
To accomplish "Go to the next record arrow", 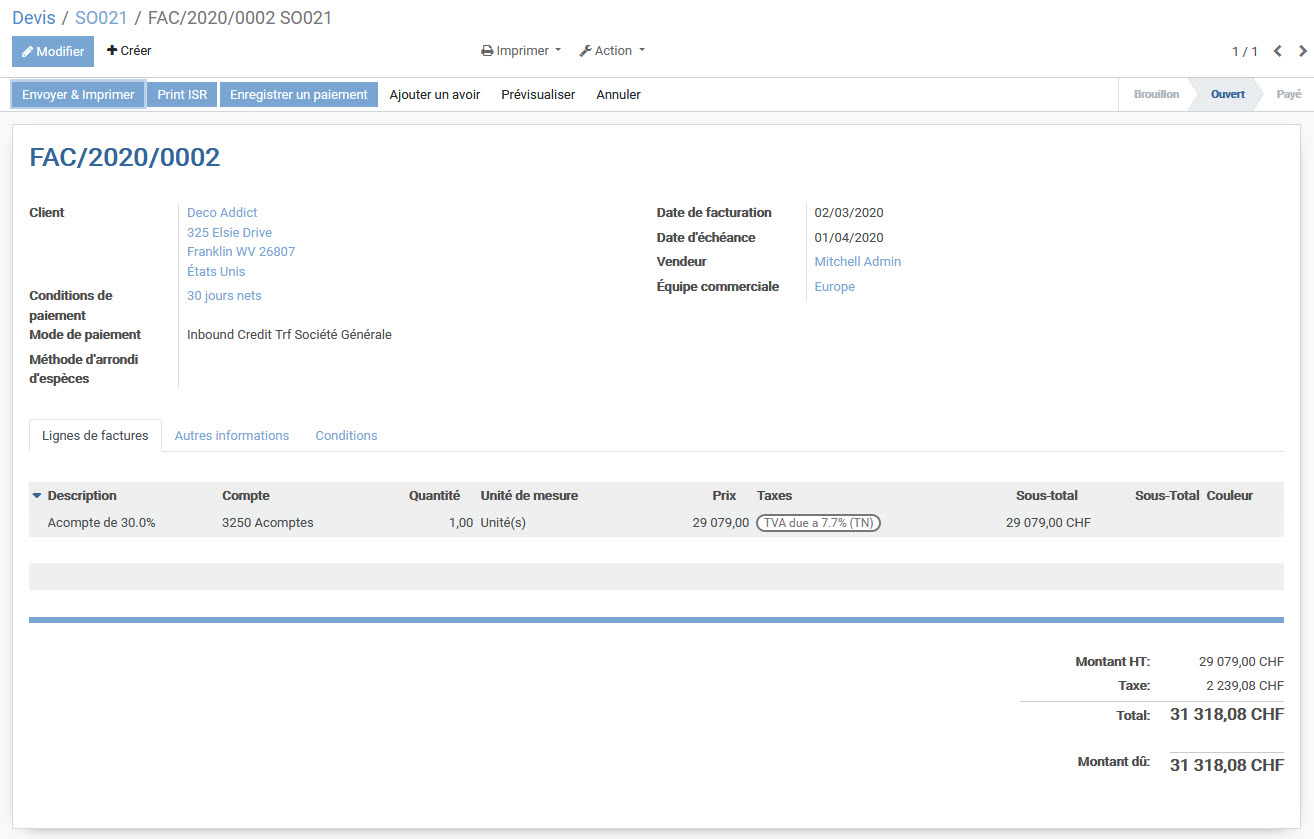I will click(1302, 51).
